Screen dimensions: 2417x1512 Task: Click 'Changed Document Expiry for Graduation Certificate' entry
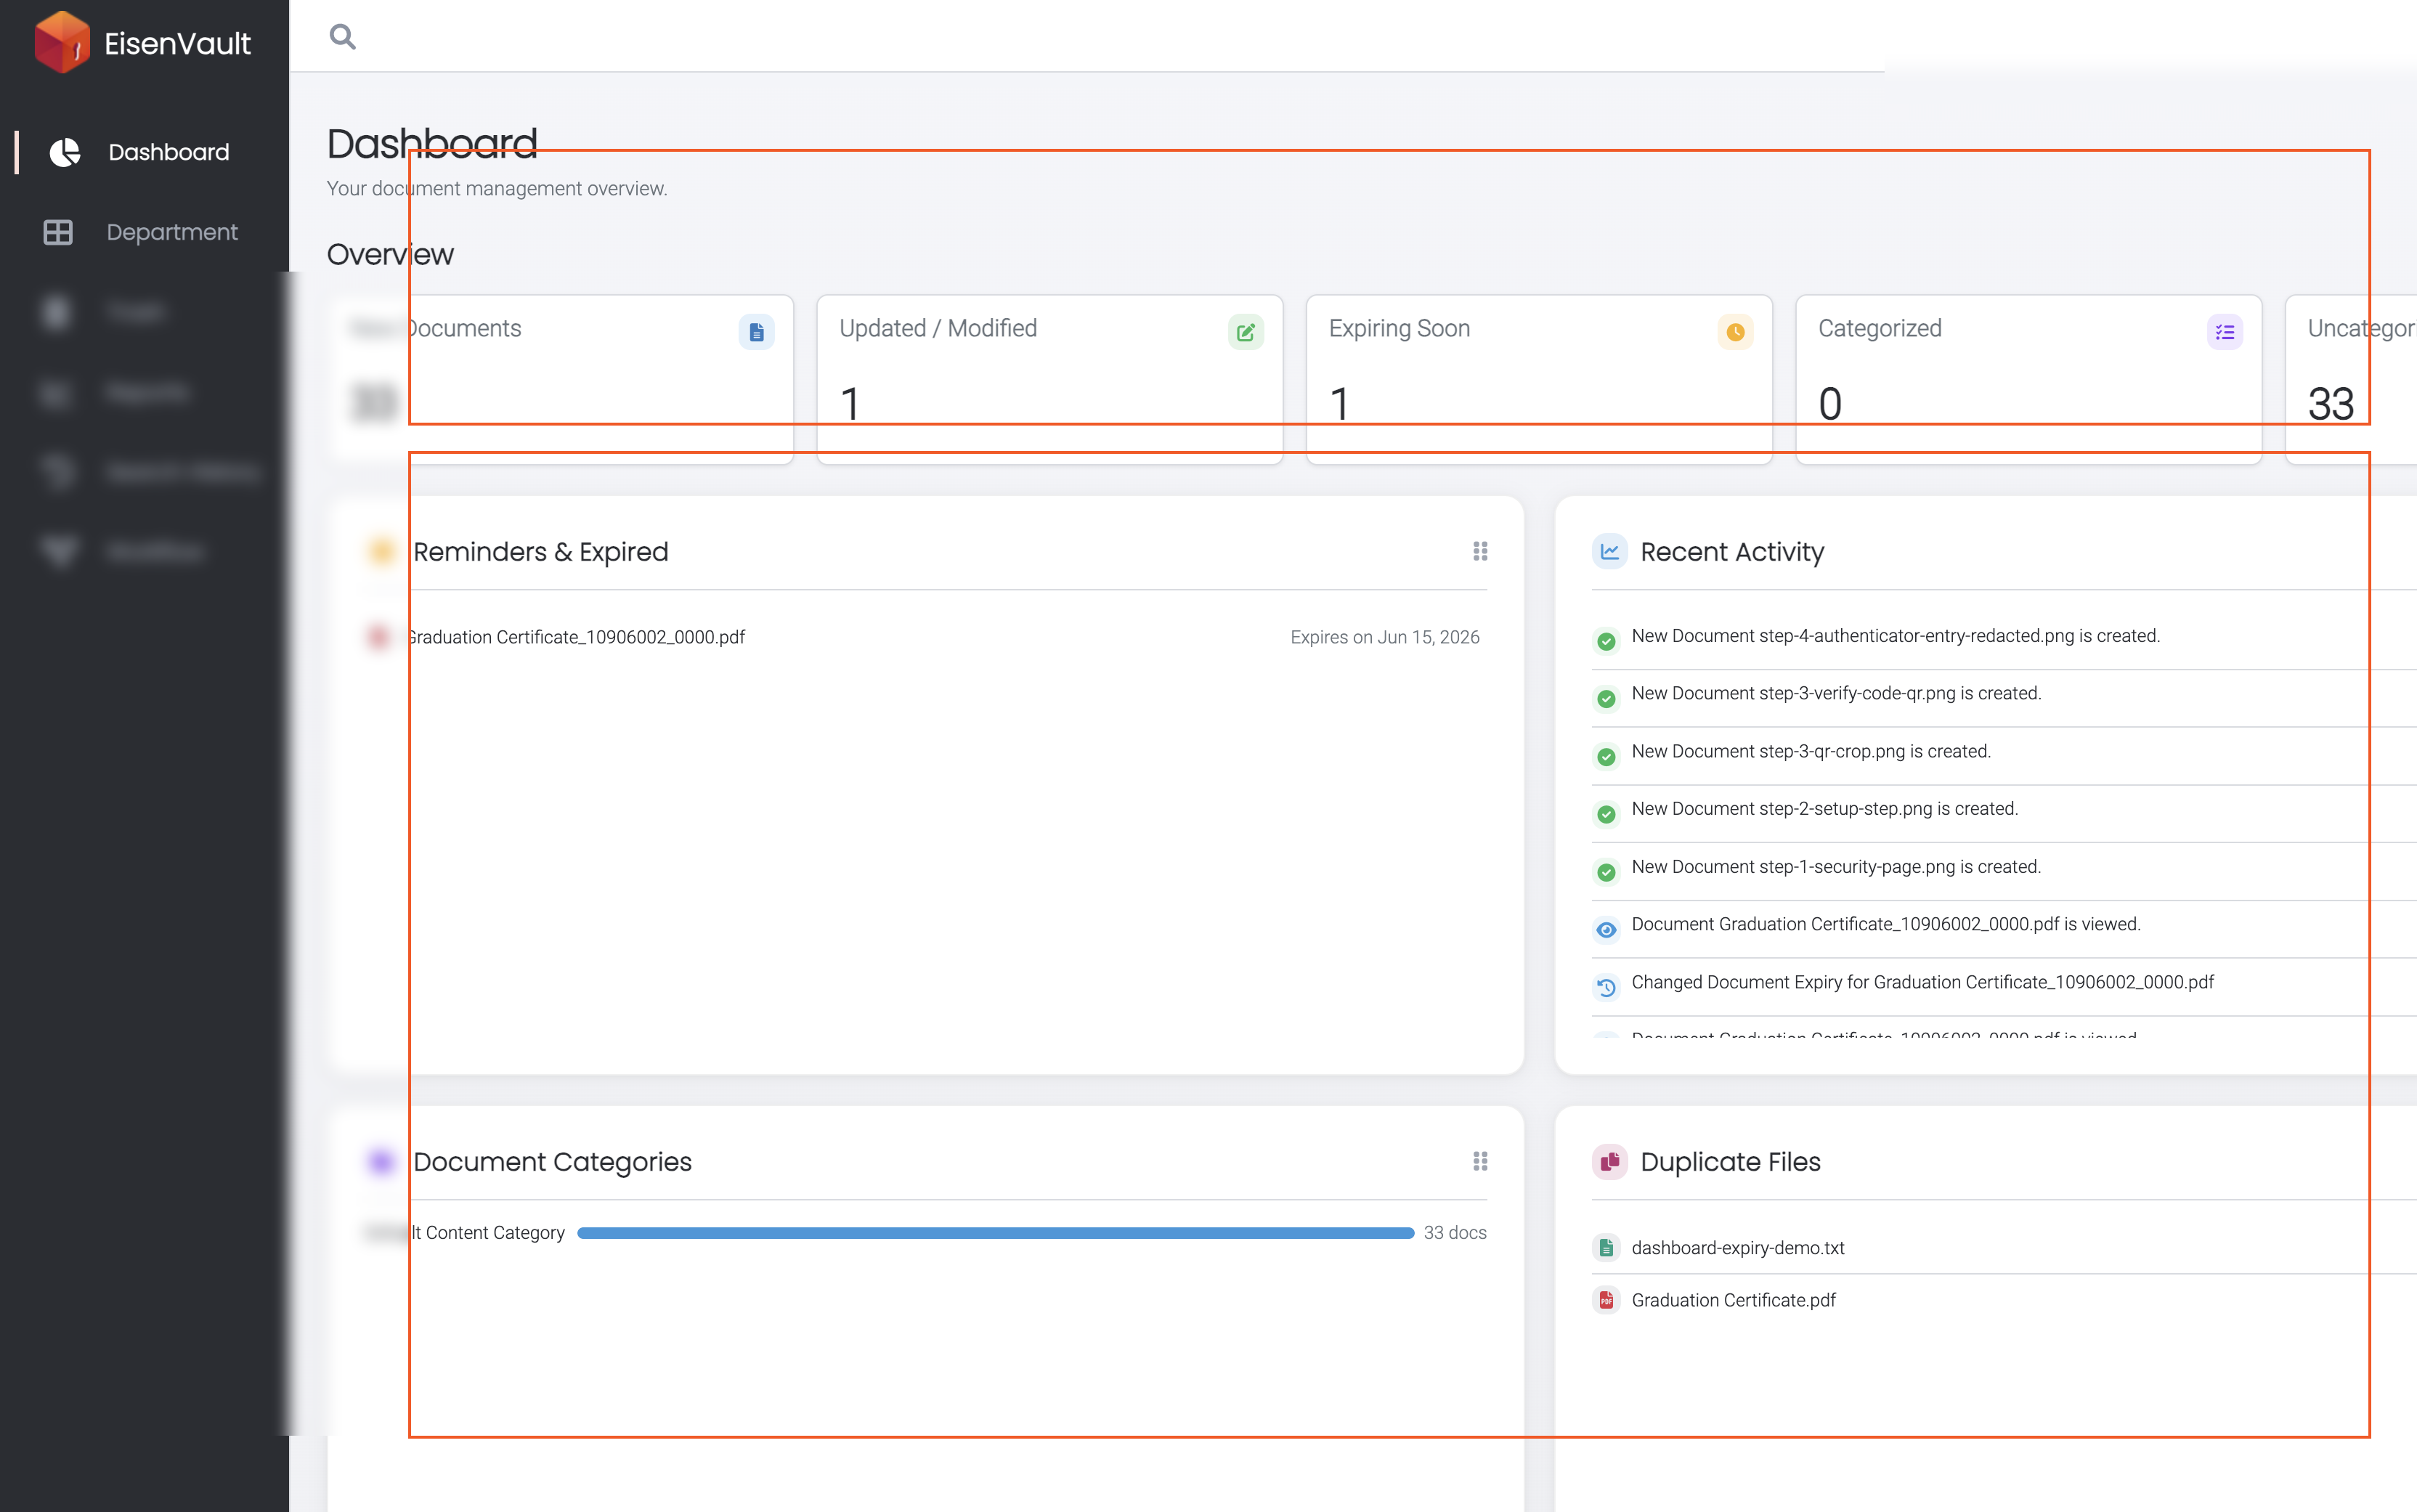[x=1923, y=982]
